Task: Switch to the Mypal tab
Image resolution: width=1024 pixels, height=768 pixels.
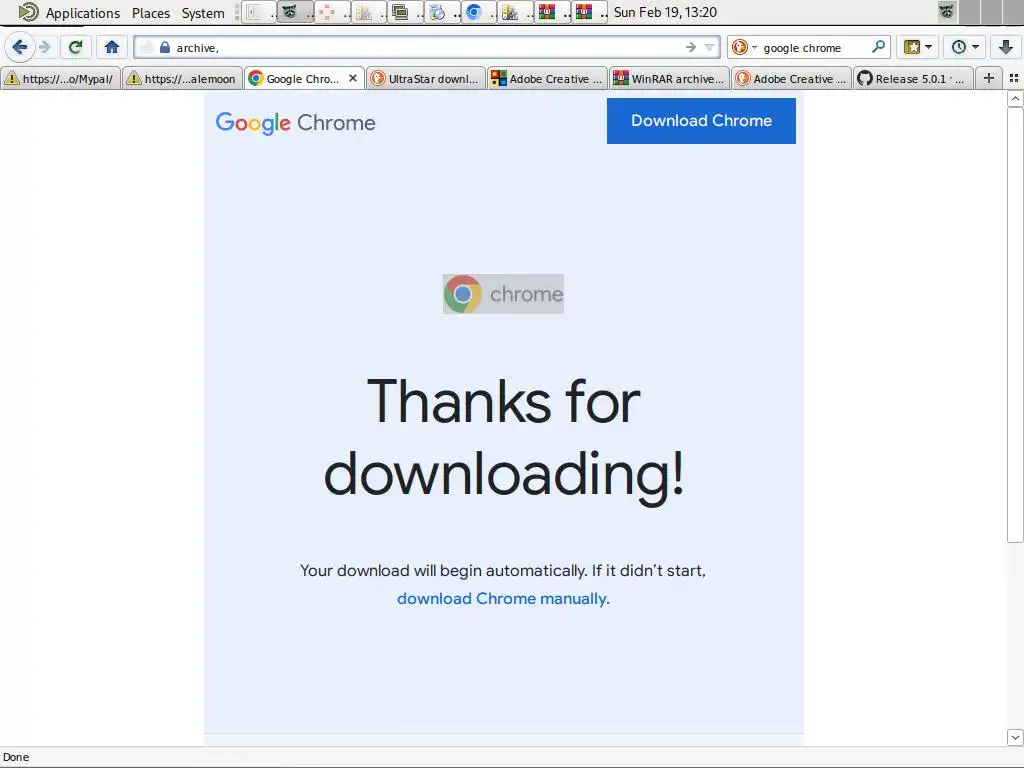Action: (x=61, y=78)
